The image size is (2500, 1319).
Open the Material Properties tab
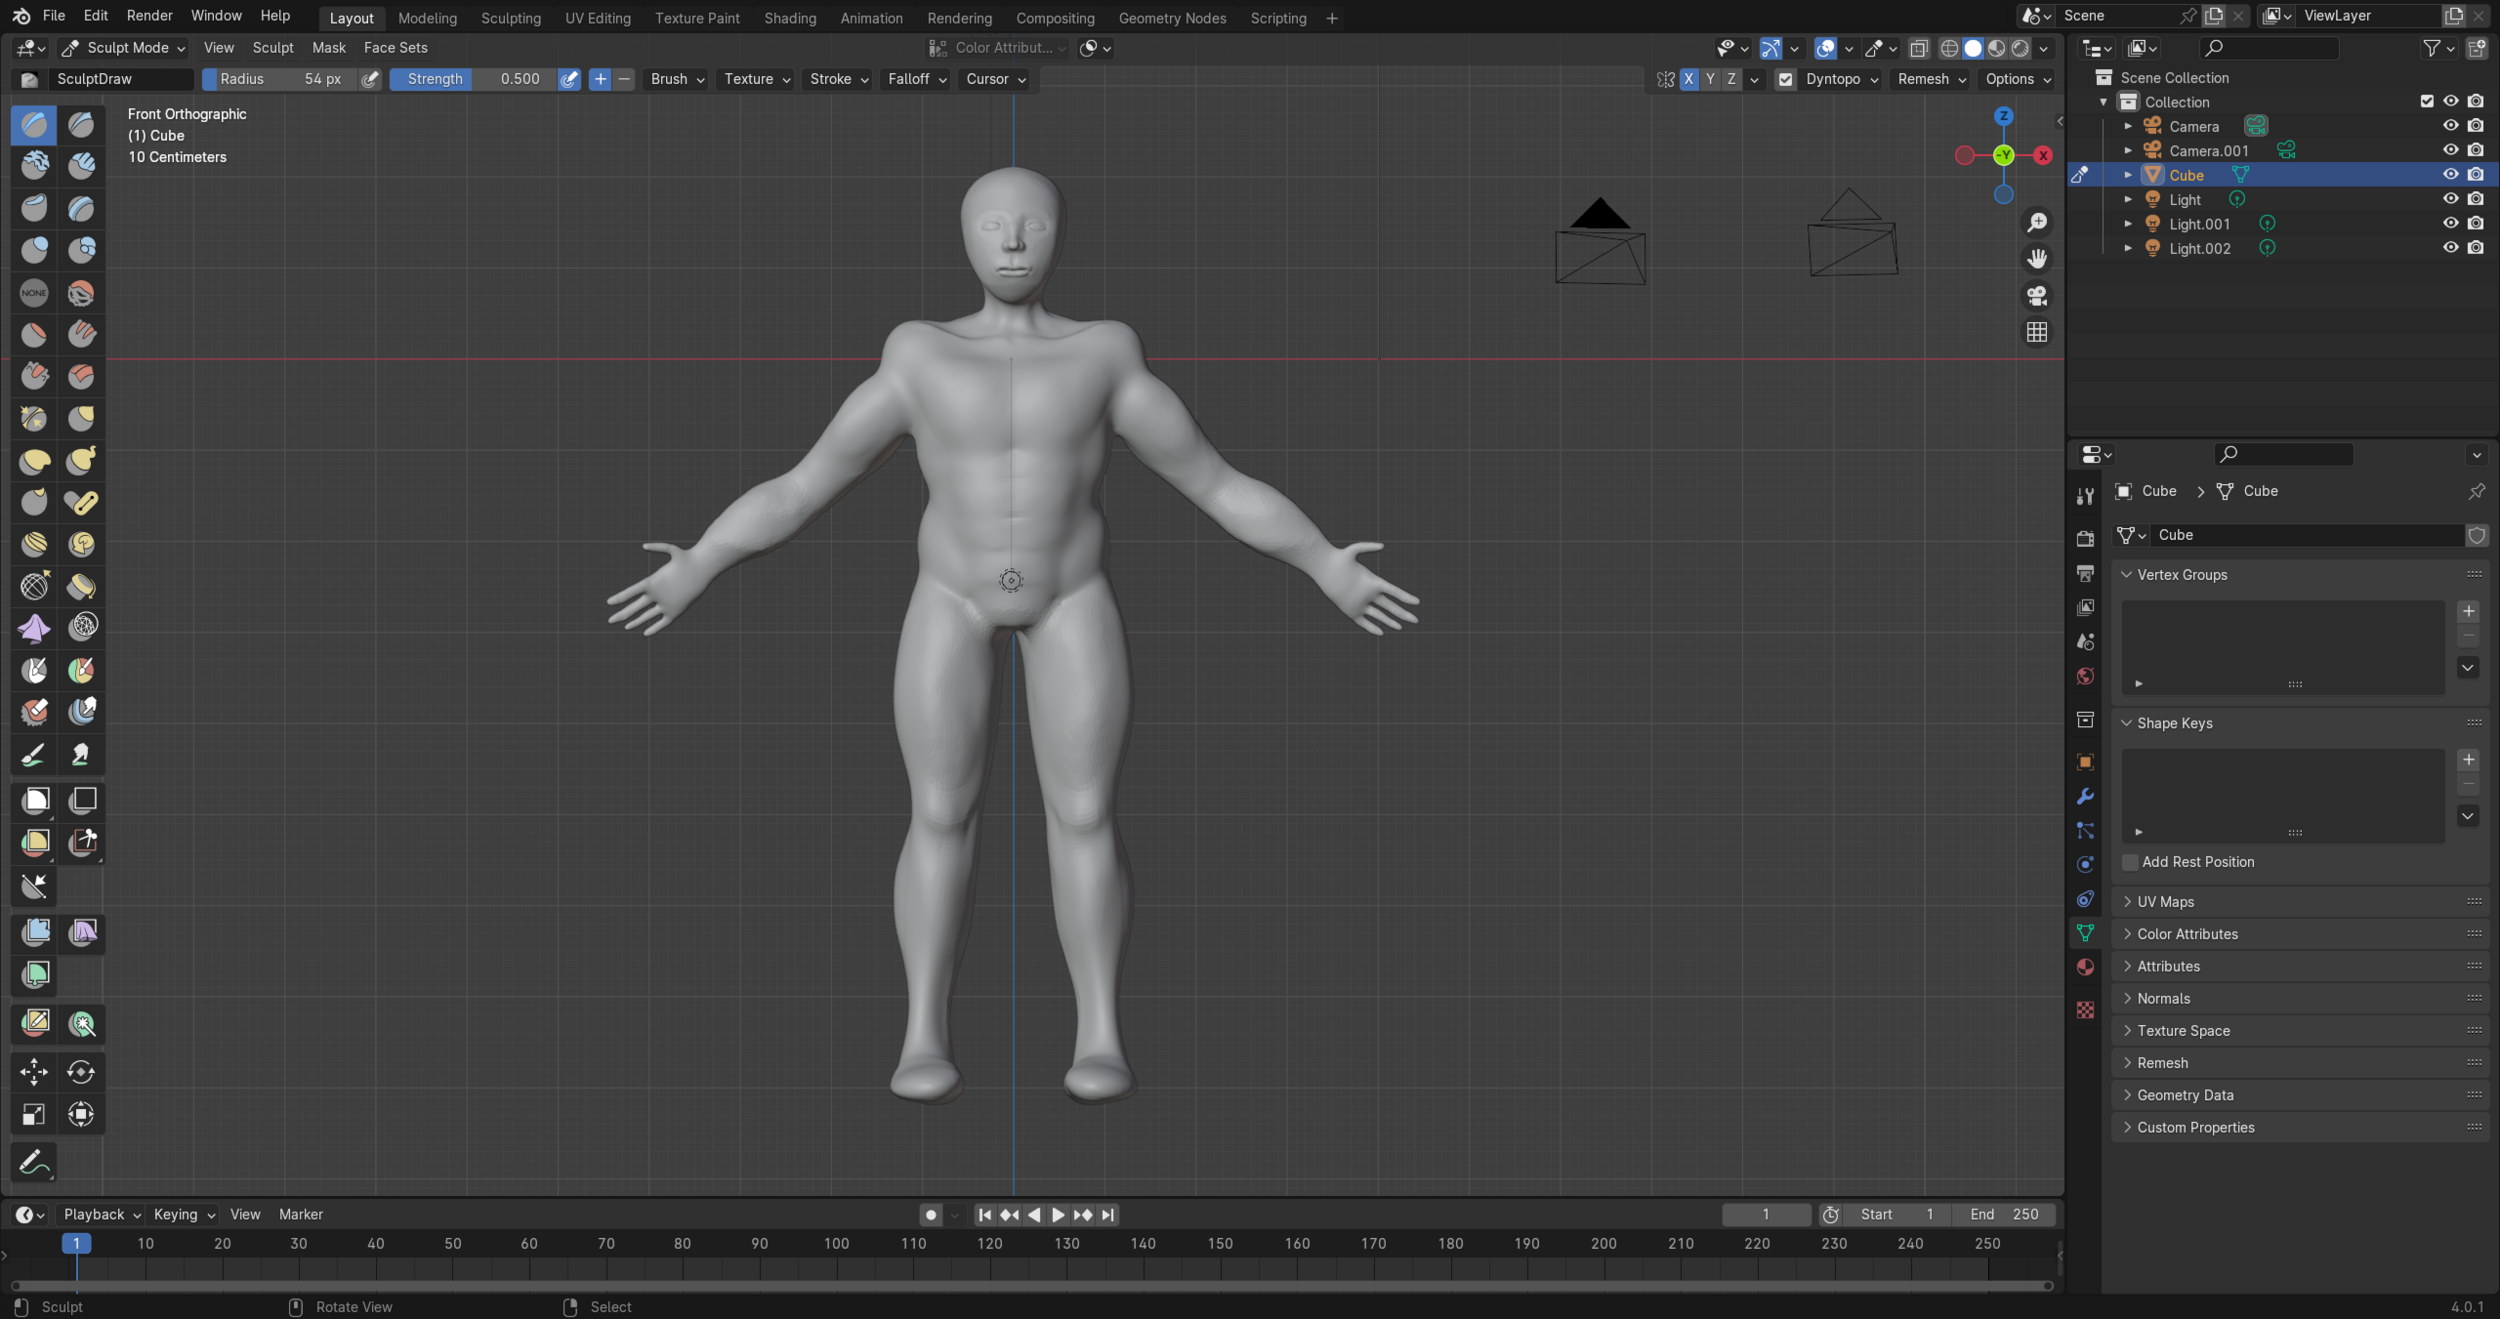click(x=2086, y=966)
